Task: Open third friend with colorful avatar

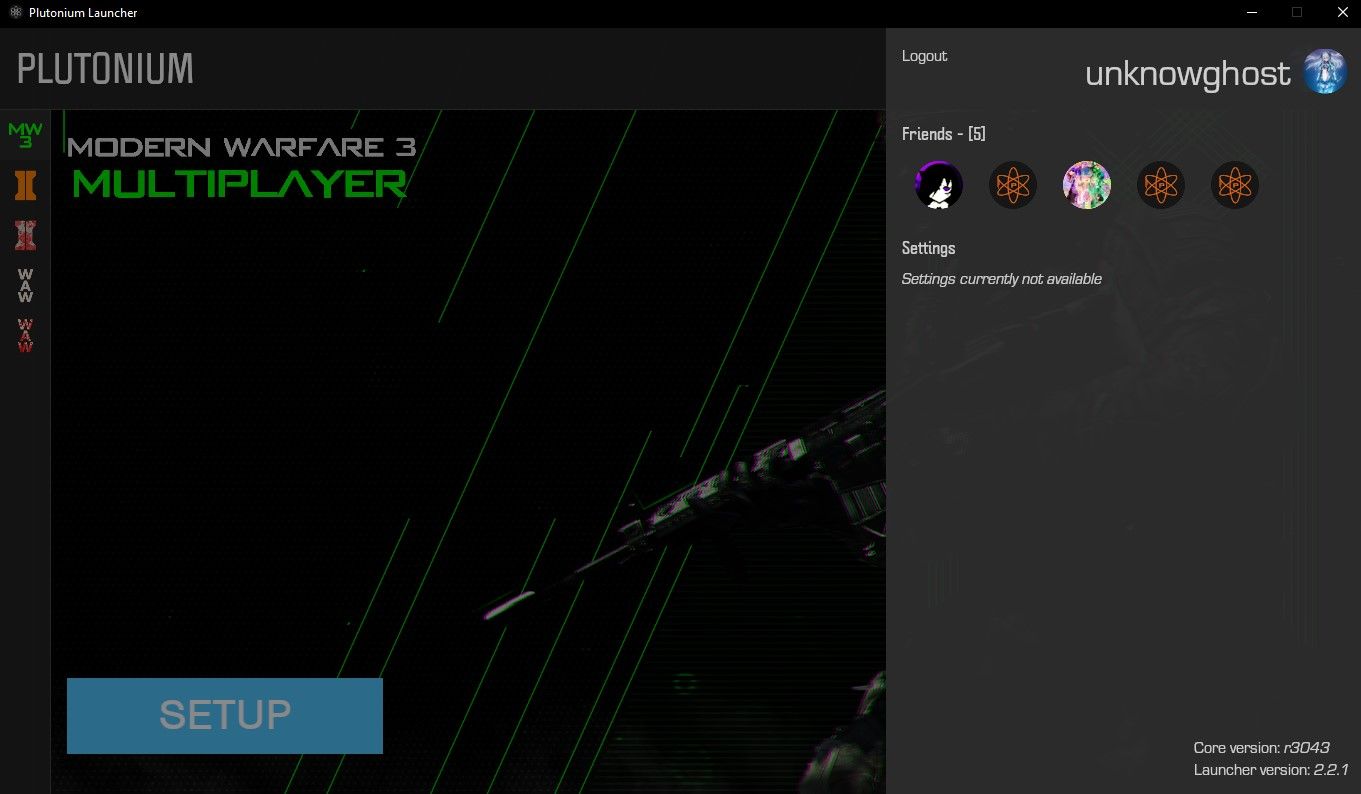Action: (1087, 185)
